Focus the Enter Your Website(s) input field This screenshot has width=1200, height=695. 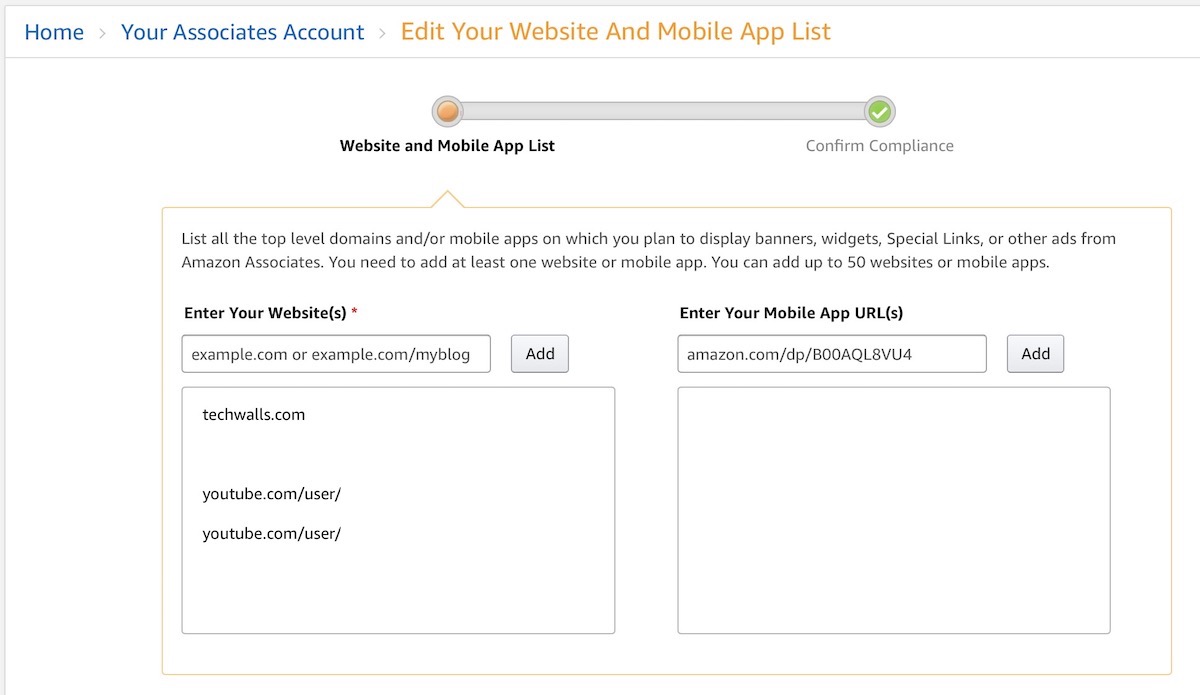(336, 354)
